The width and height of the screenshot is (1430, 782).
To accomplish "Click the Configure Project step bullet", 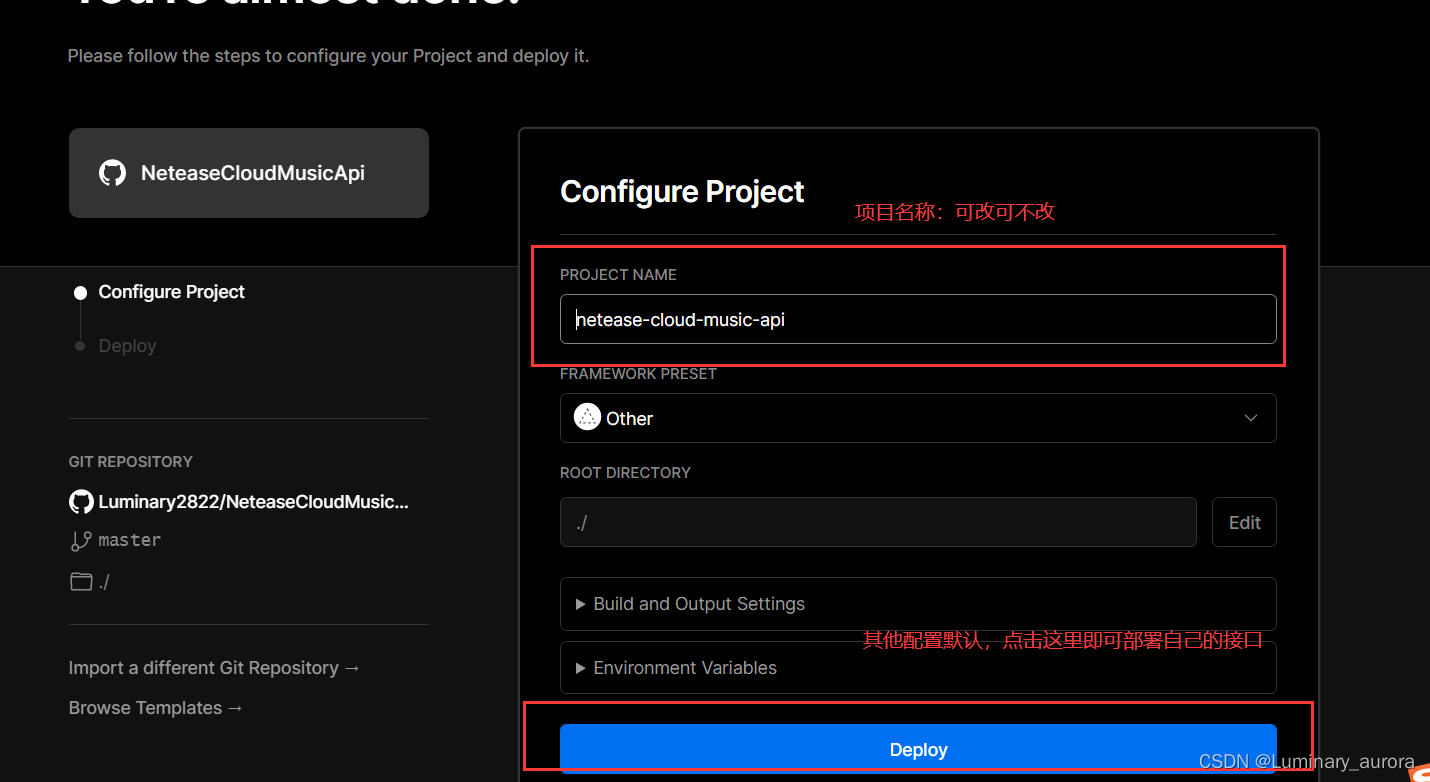I will (80, 293).
